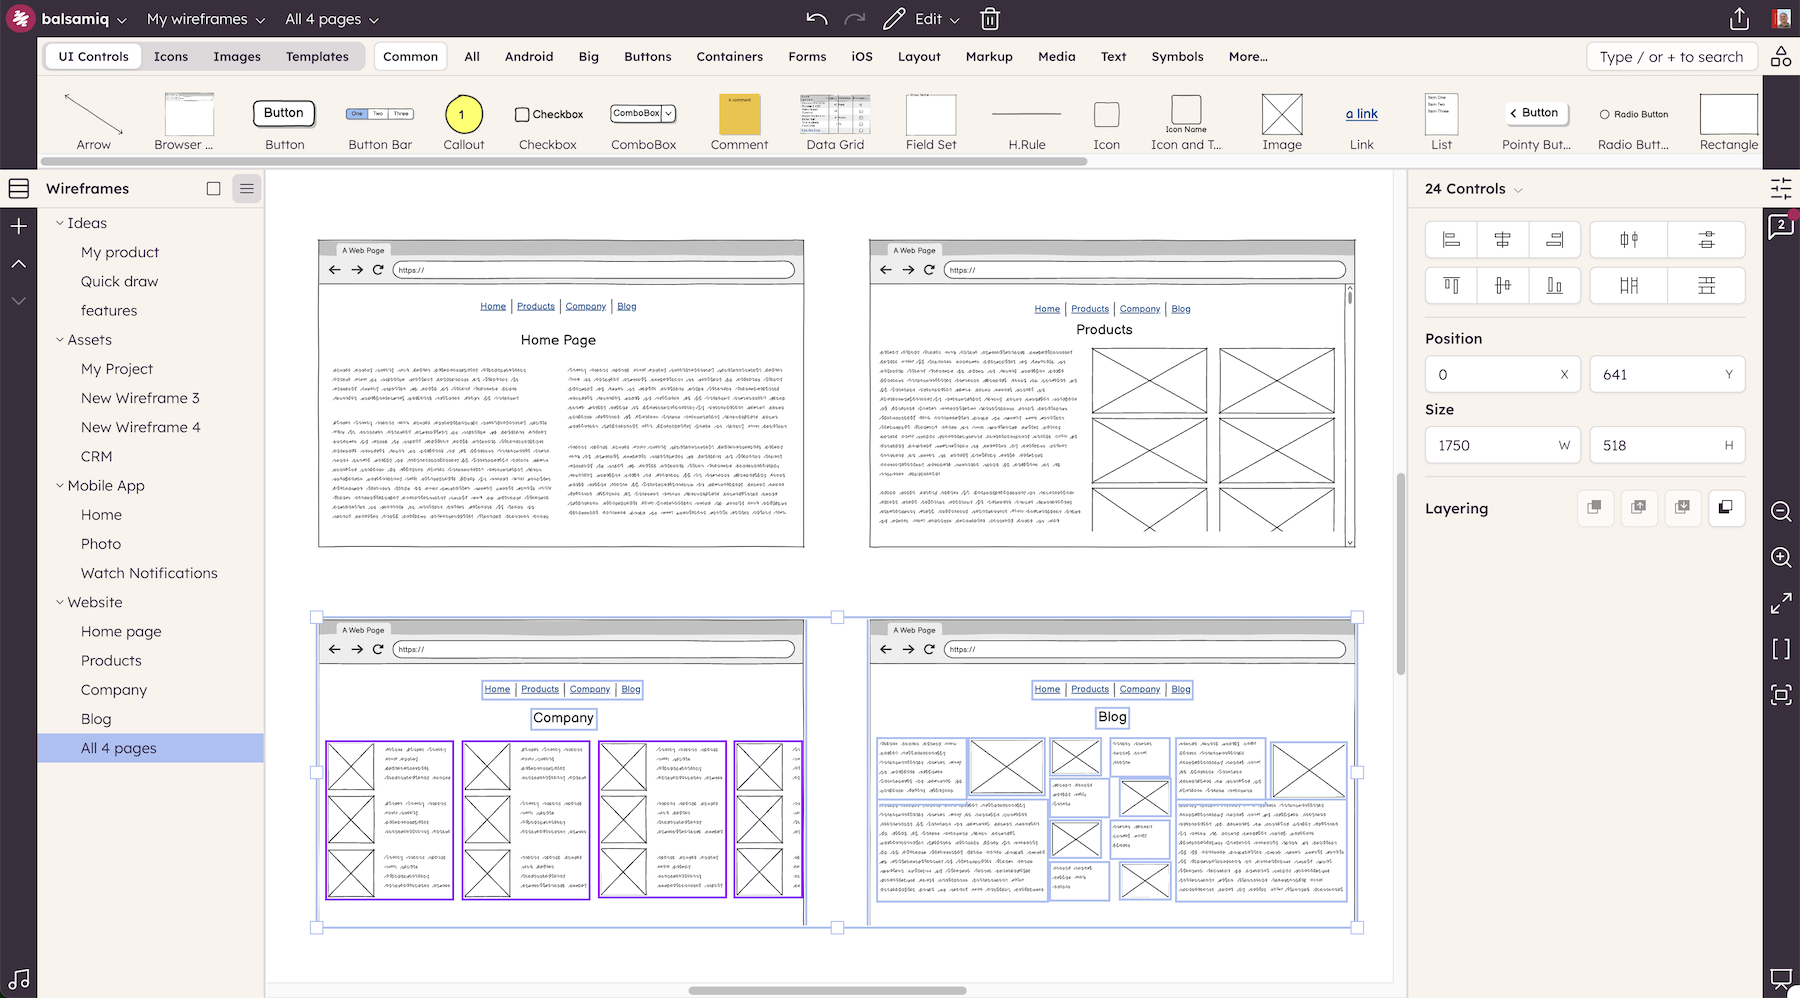Viewport: 1800px width, 998px height.
Task: Select the Watch Notifications wireframe
Action: (149, 573)
